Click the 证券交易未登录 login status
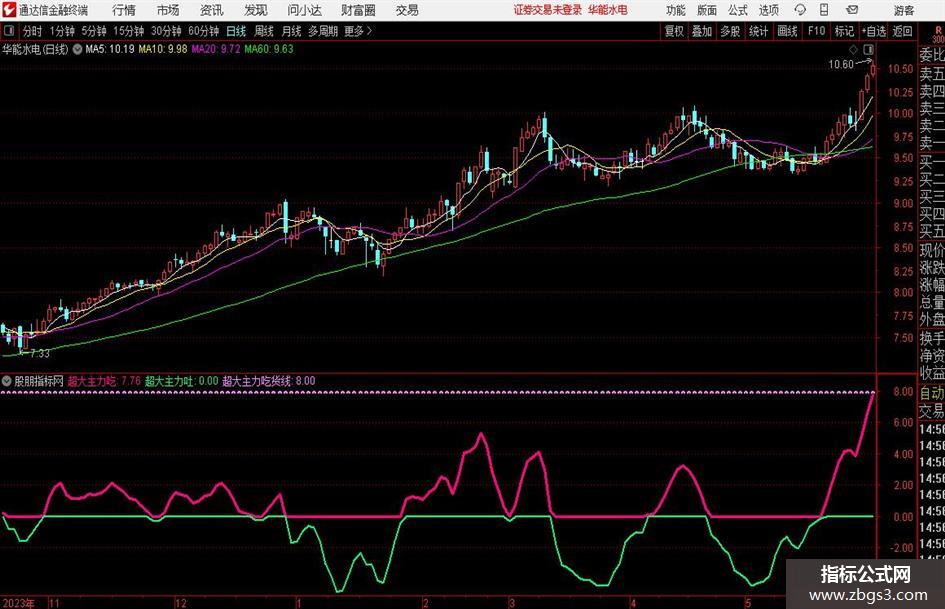 pyautogui.click(x=548, y=10)
